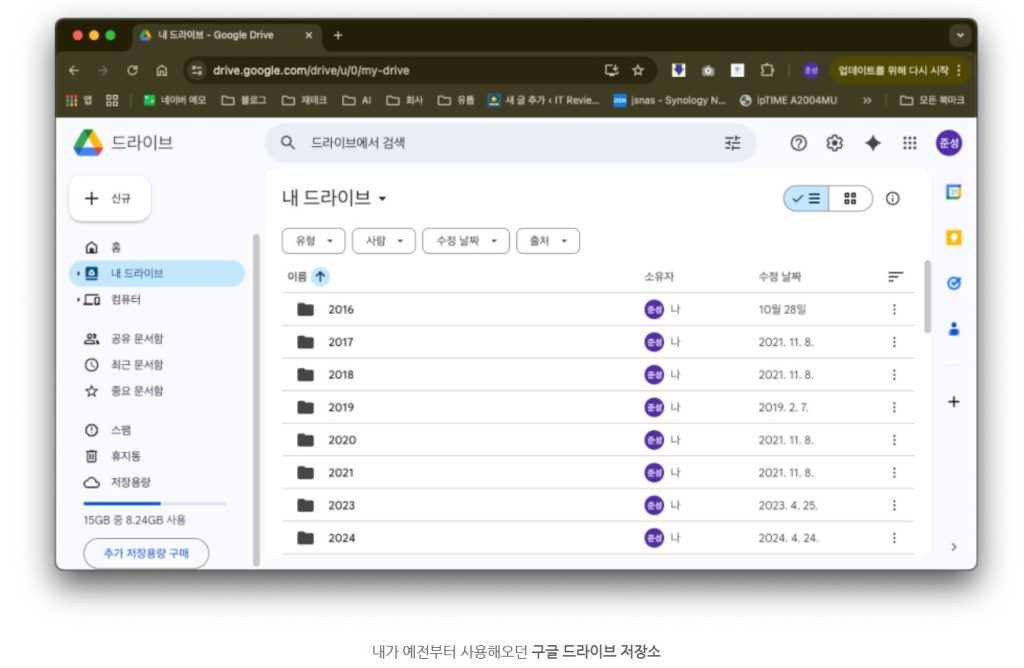Click the help question mark icon
1024x668 pixels.
(x=798, y=143)
